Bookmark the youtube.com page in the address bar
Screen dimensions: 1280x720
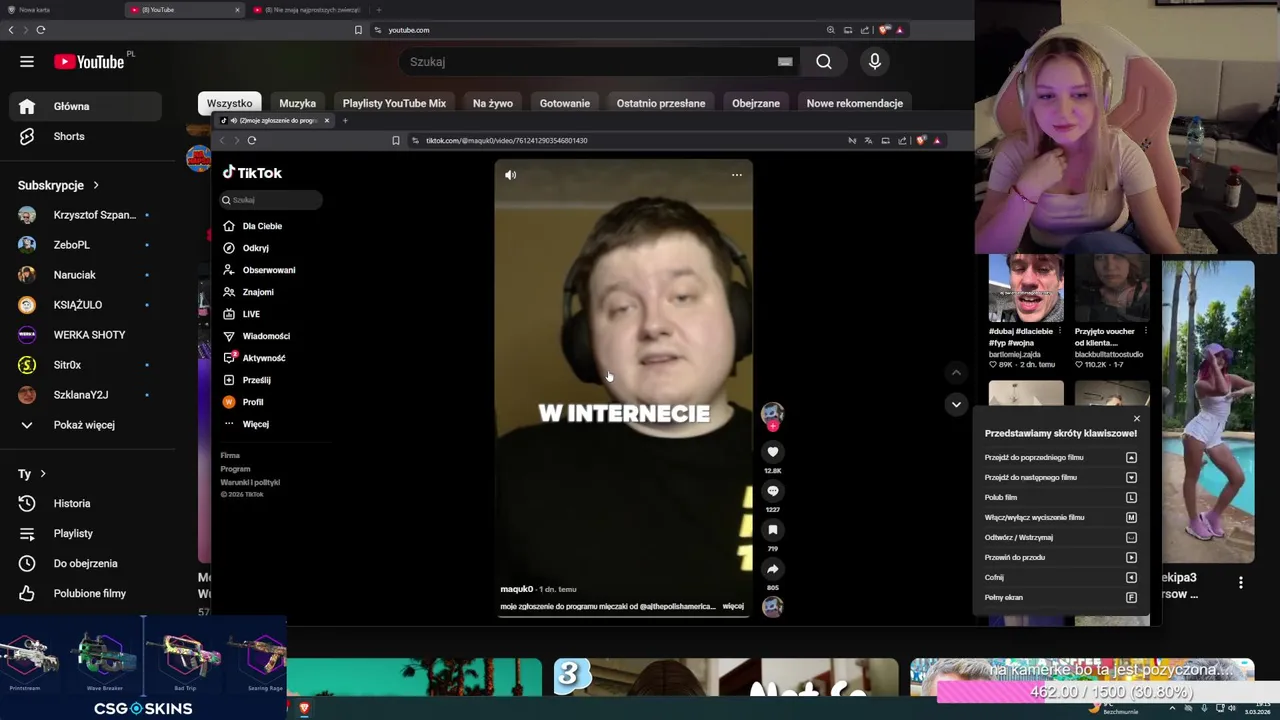point(358,30)
